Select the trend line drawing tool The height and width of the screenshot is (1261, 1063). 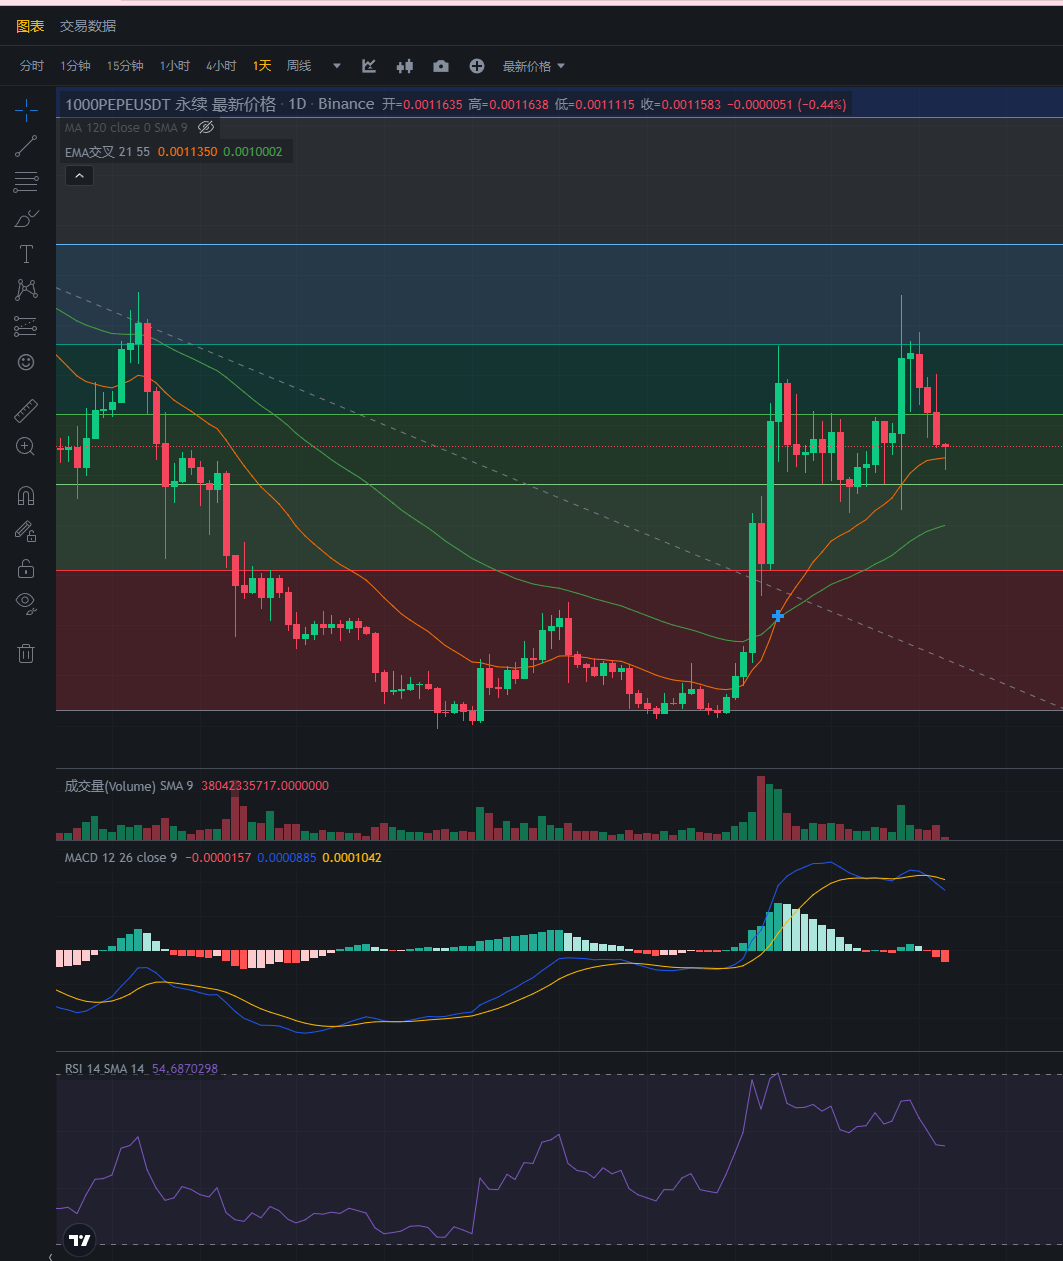coord(26,147)
